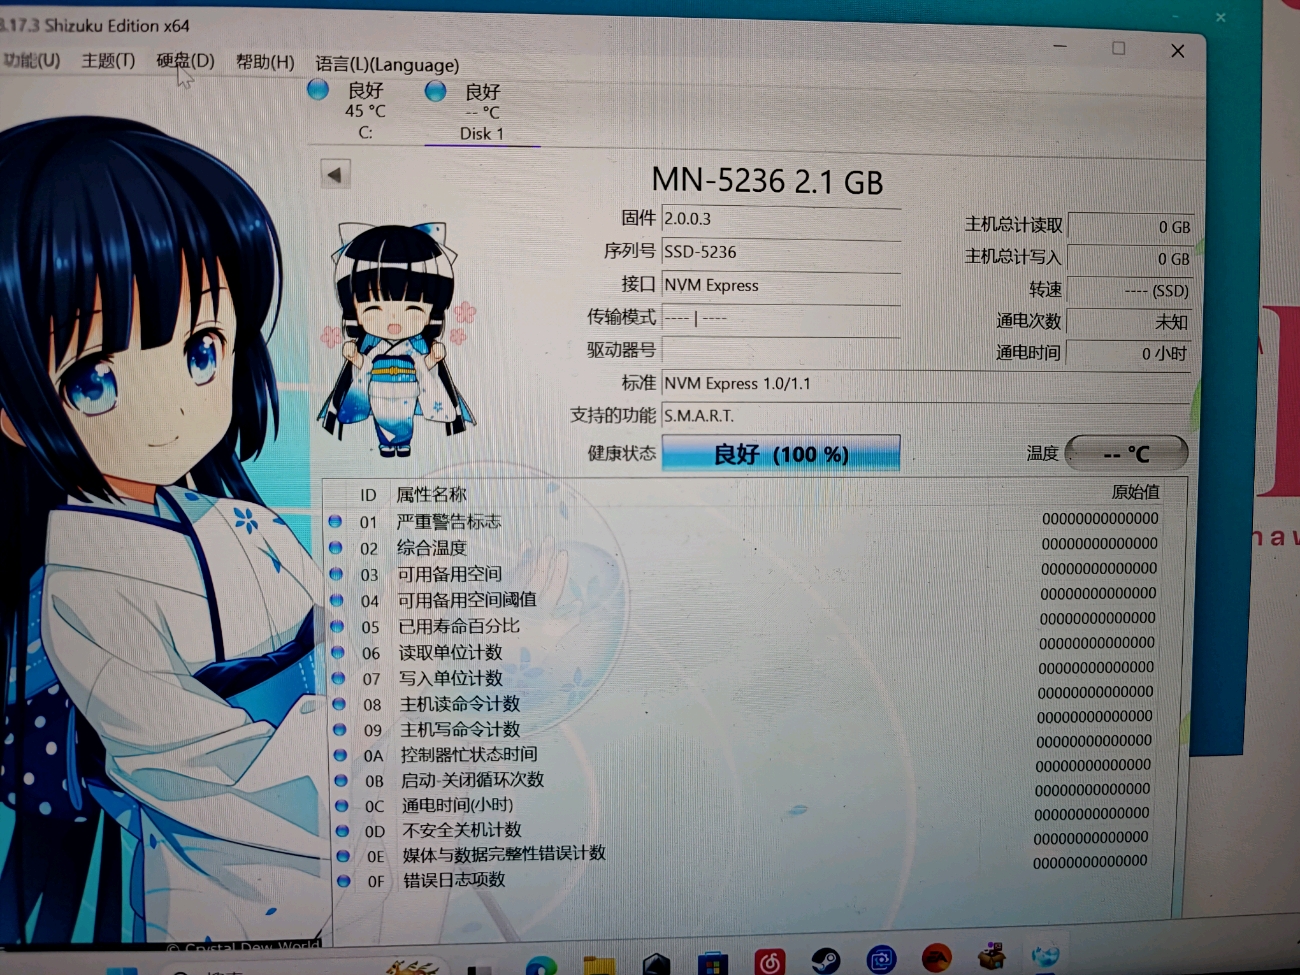Select the 已用寿命百分比 attribute row

point(745,623)
